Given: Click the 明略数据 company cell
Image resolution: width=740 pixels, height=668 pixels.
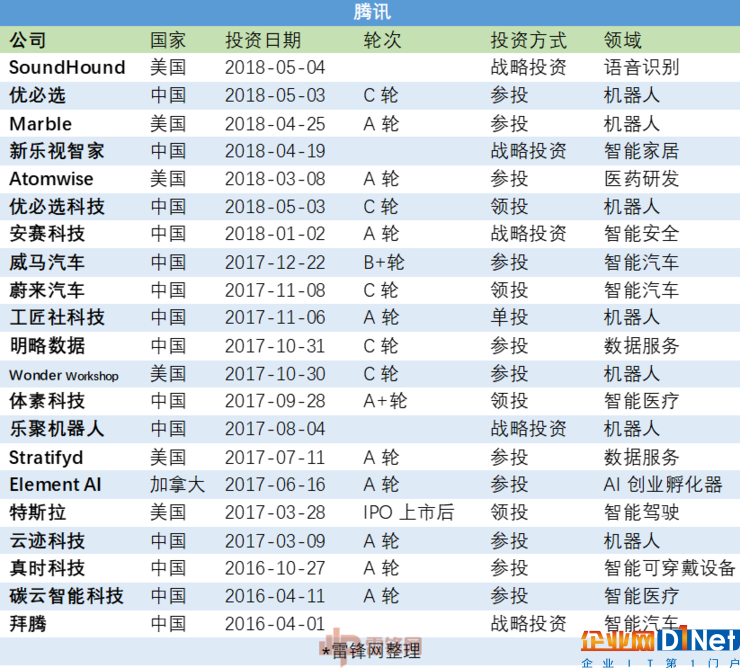Looking at the screenshot, I should coord(47,346).
